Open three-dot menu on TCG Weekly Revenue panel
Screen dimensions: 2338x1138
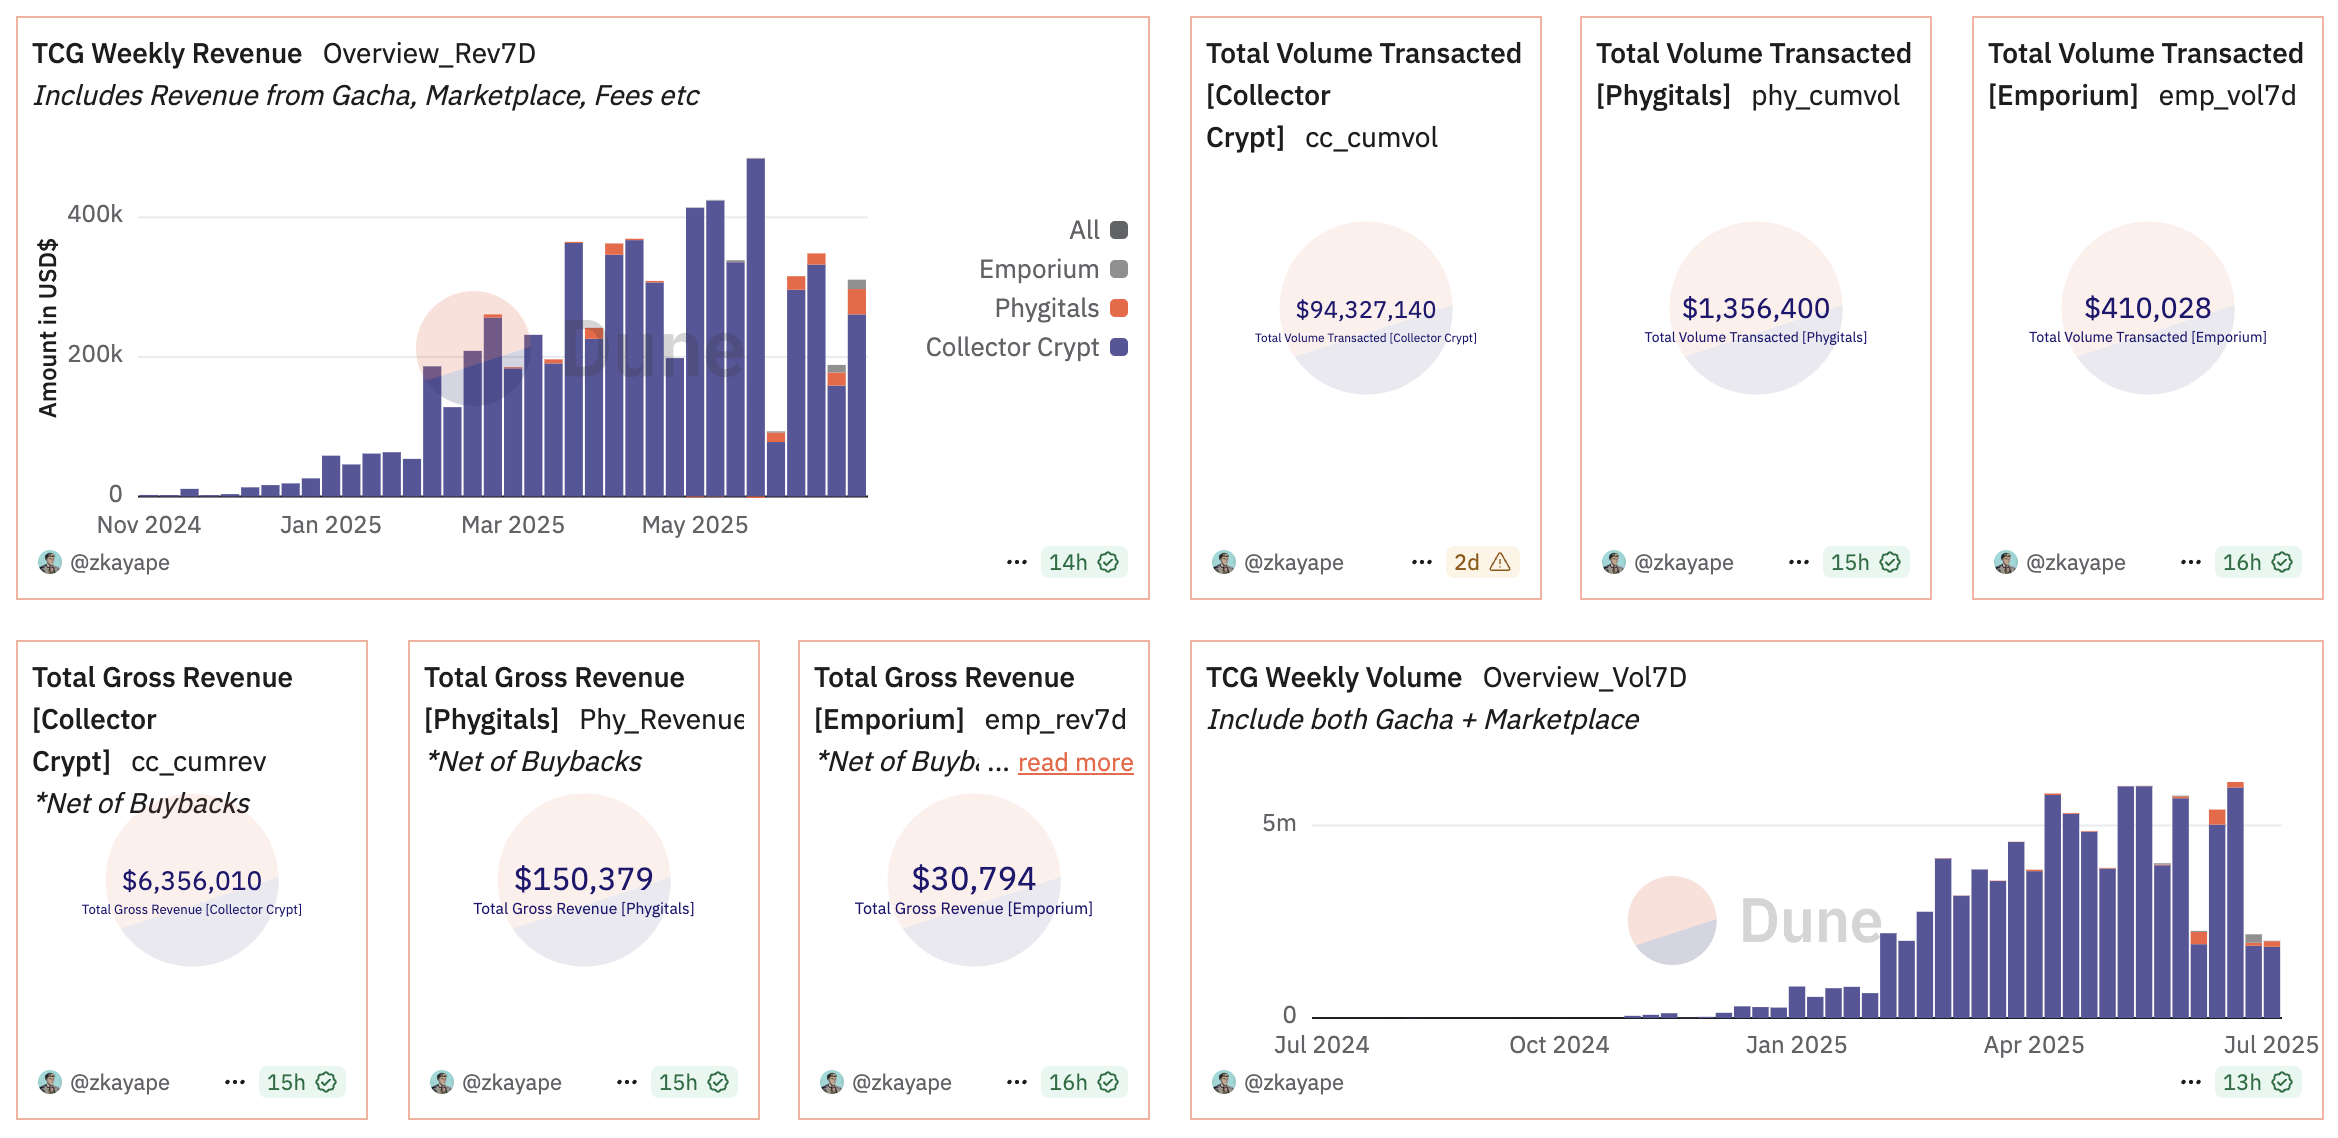click(1016, 562)
